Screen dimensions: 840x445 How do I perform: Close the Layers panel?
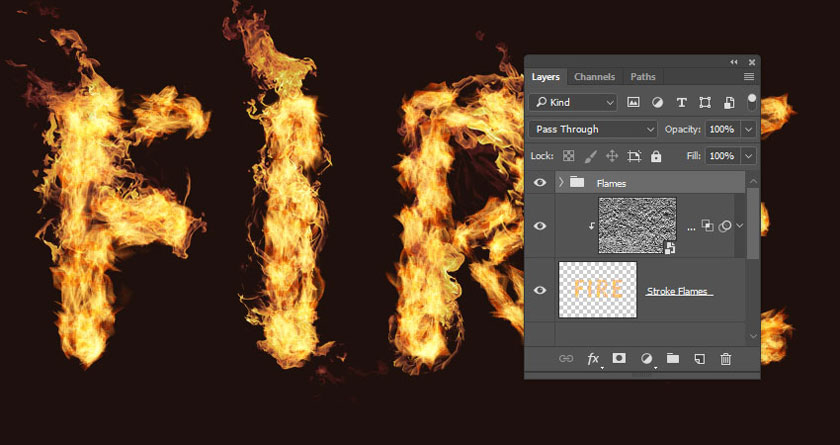[752, 62]
